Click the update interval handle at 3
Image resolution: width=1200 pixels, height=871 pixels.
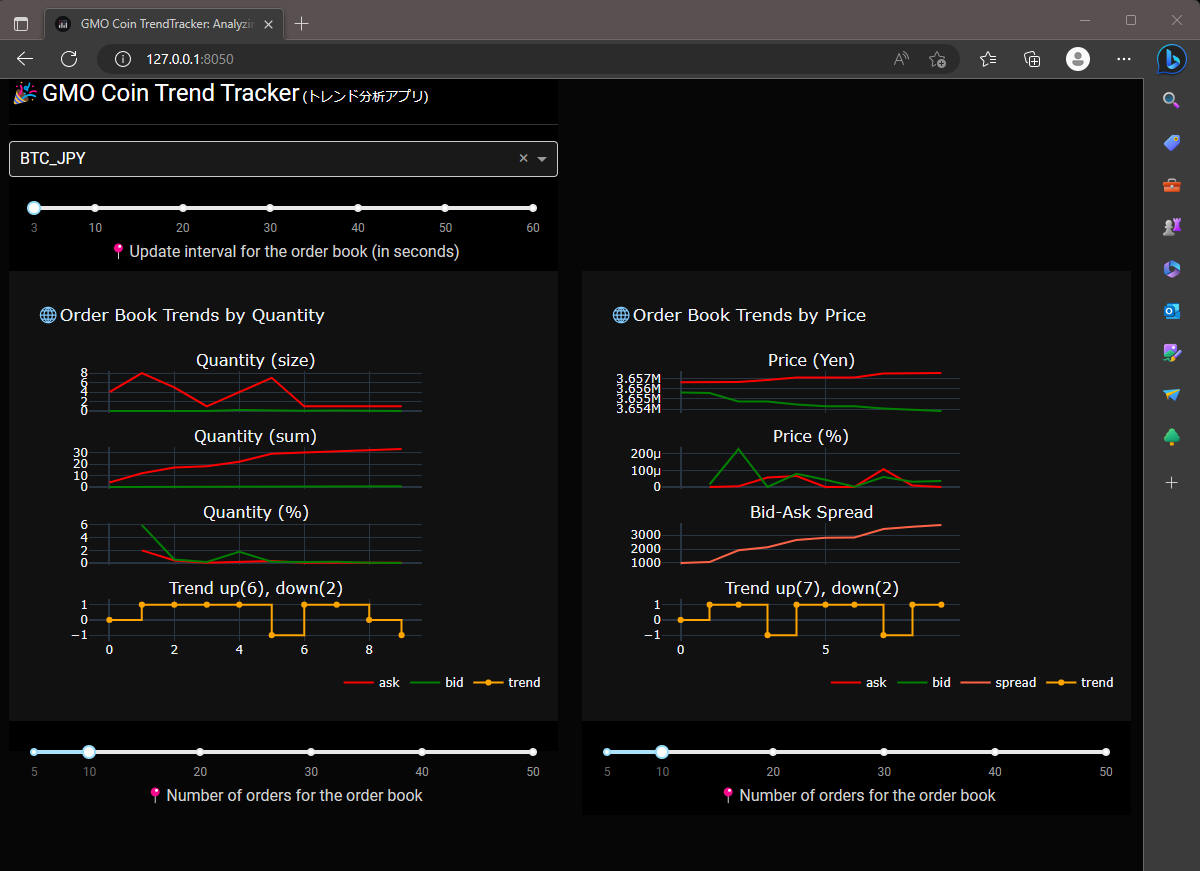34,208
